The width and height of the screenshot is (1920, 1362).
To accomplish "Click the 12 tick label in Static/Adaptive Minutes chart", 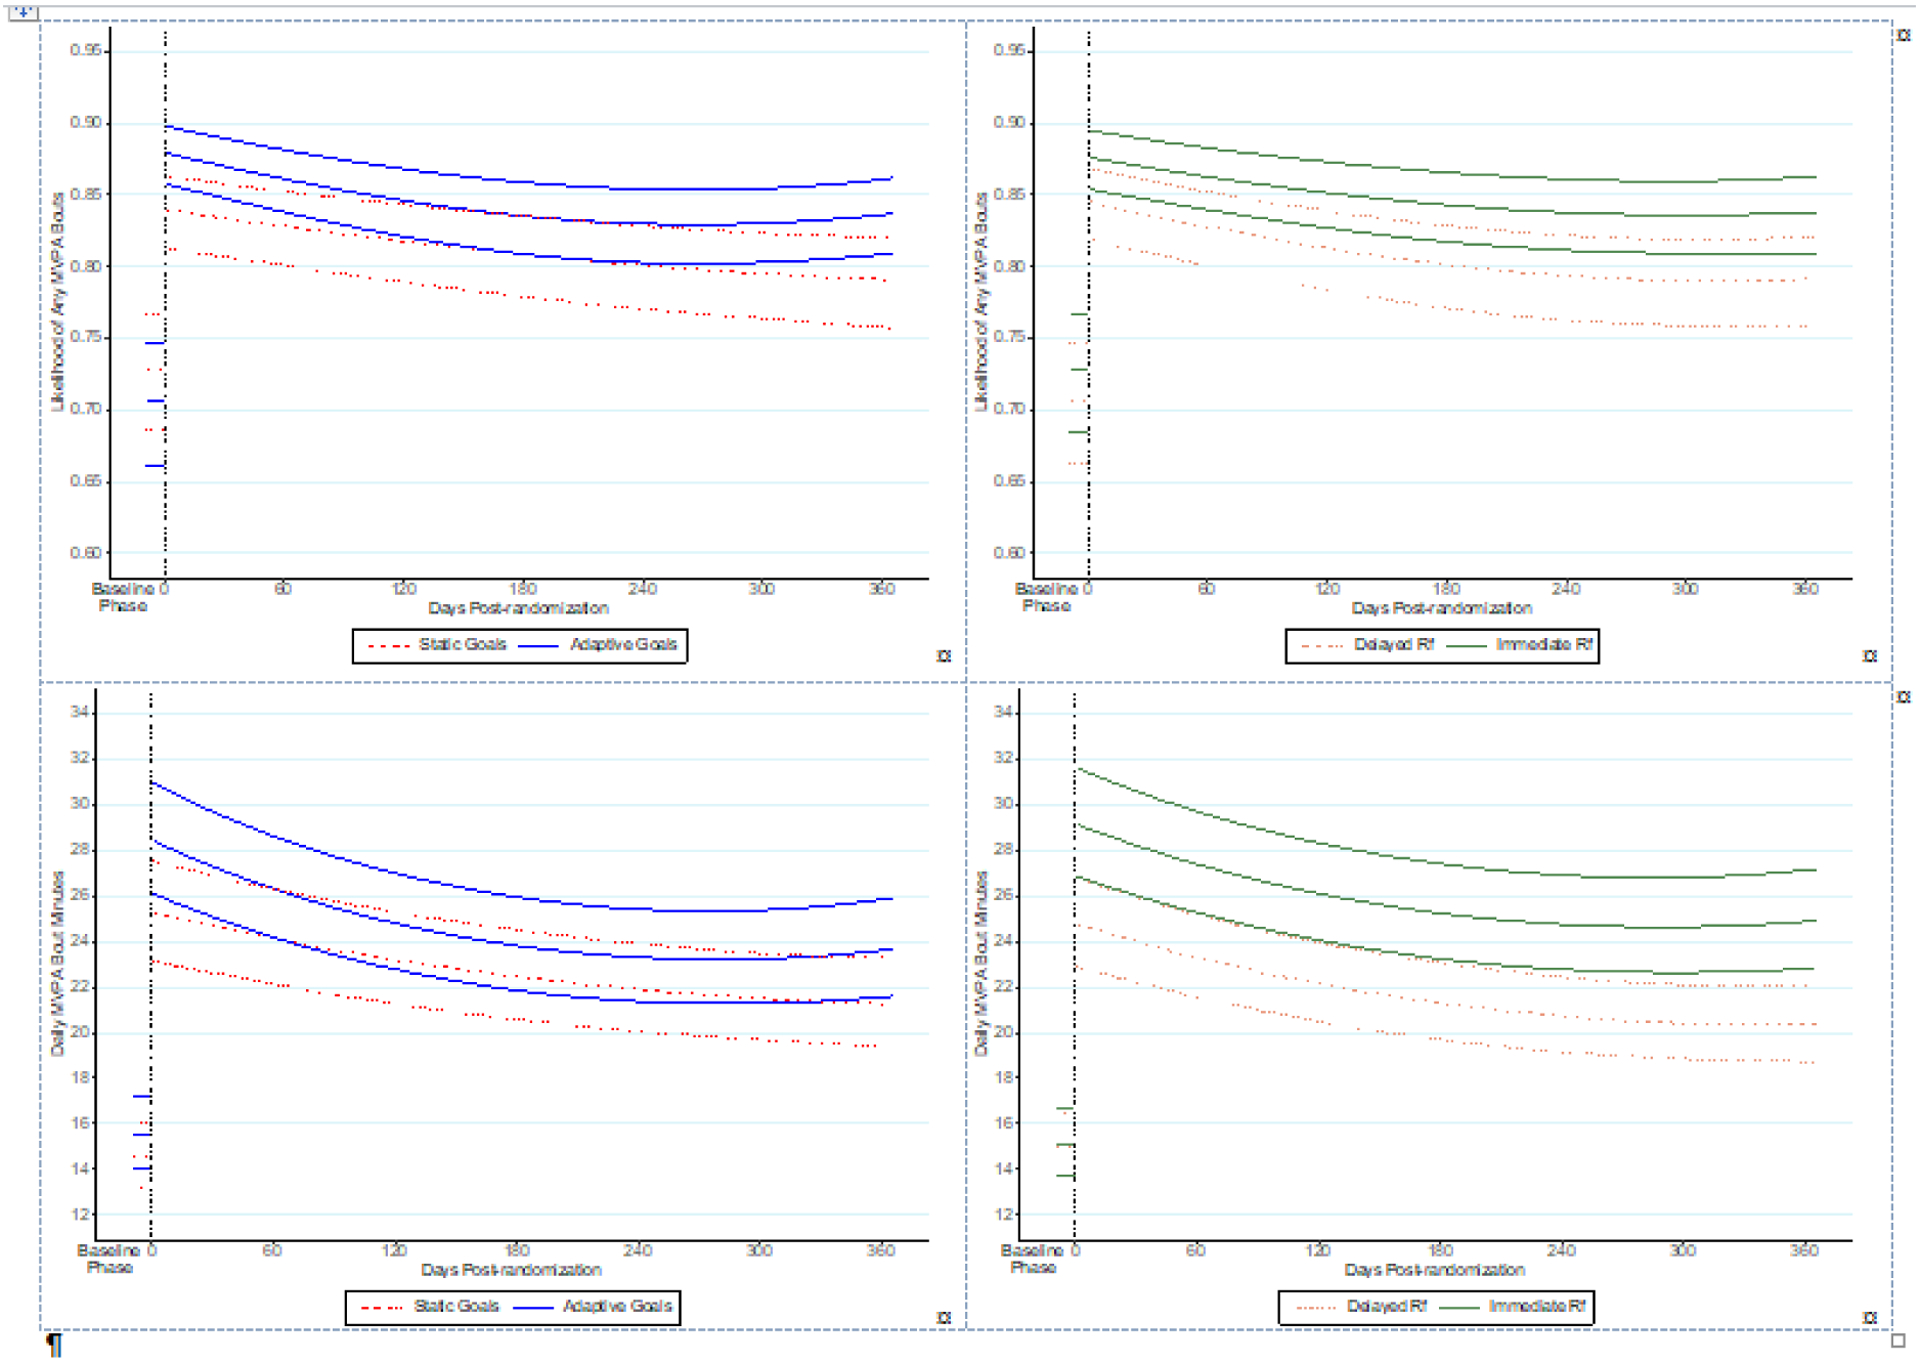I will coord(80,1215).
